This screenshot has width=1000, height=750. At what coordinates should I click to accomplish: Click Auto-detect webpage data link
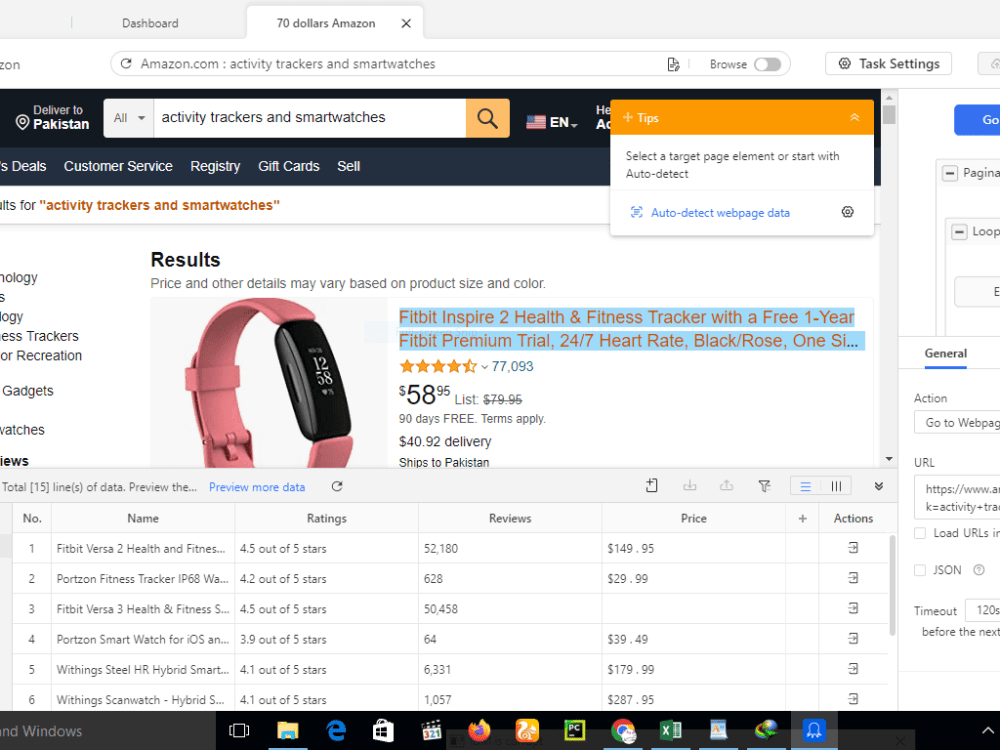point(719,213)
